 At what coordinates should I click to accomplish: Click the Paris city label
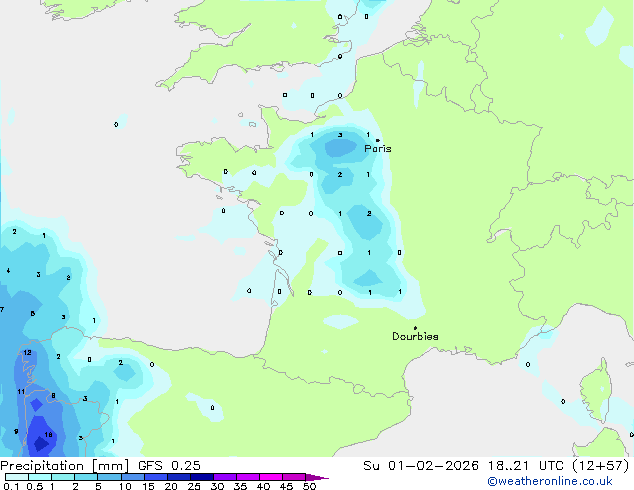point(378,149)
